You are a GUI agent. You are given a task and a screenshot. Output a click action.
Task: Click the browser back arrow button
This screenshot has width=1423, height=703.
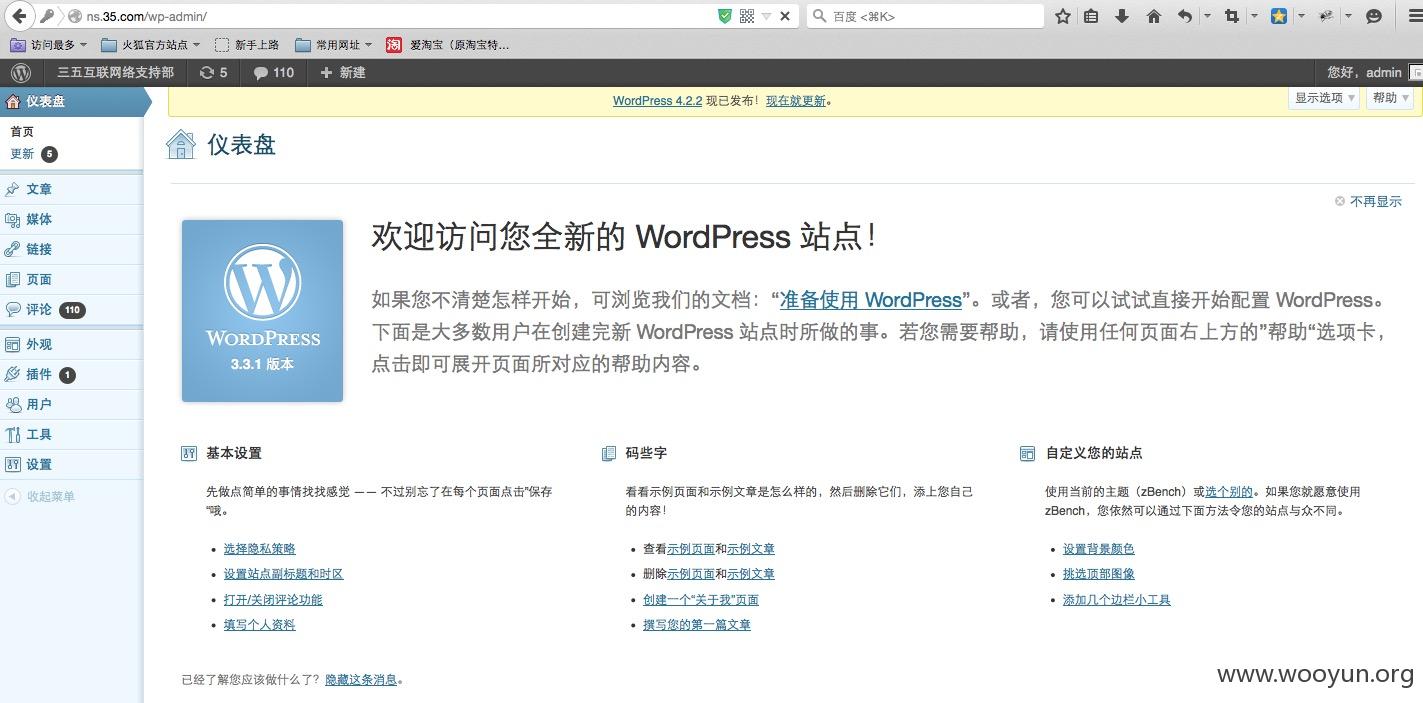(18, 16)
